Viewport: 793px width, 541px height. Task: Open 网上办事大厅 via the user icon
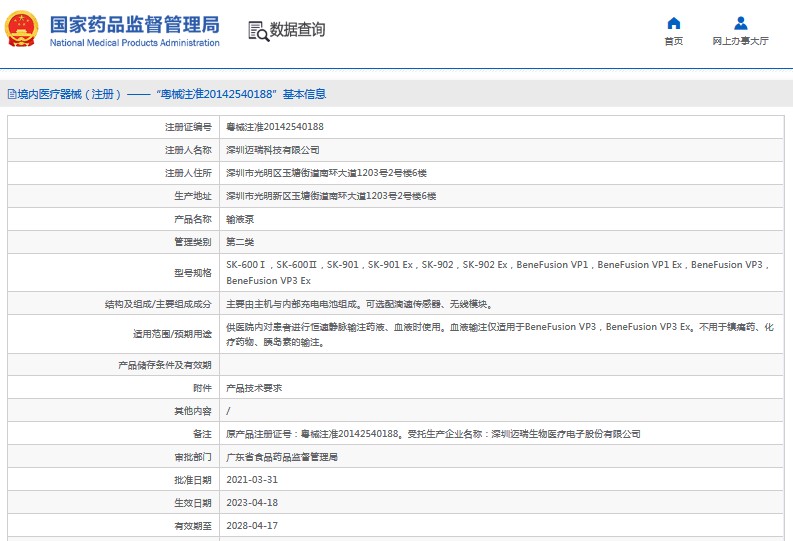click(x=741, y=23)
